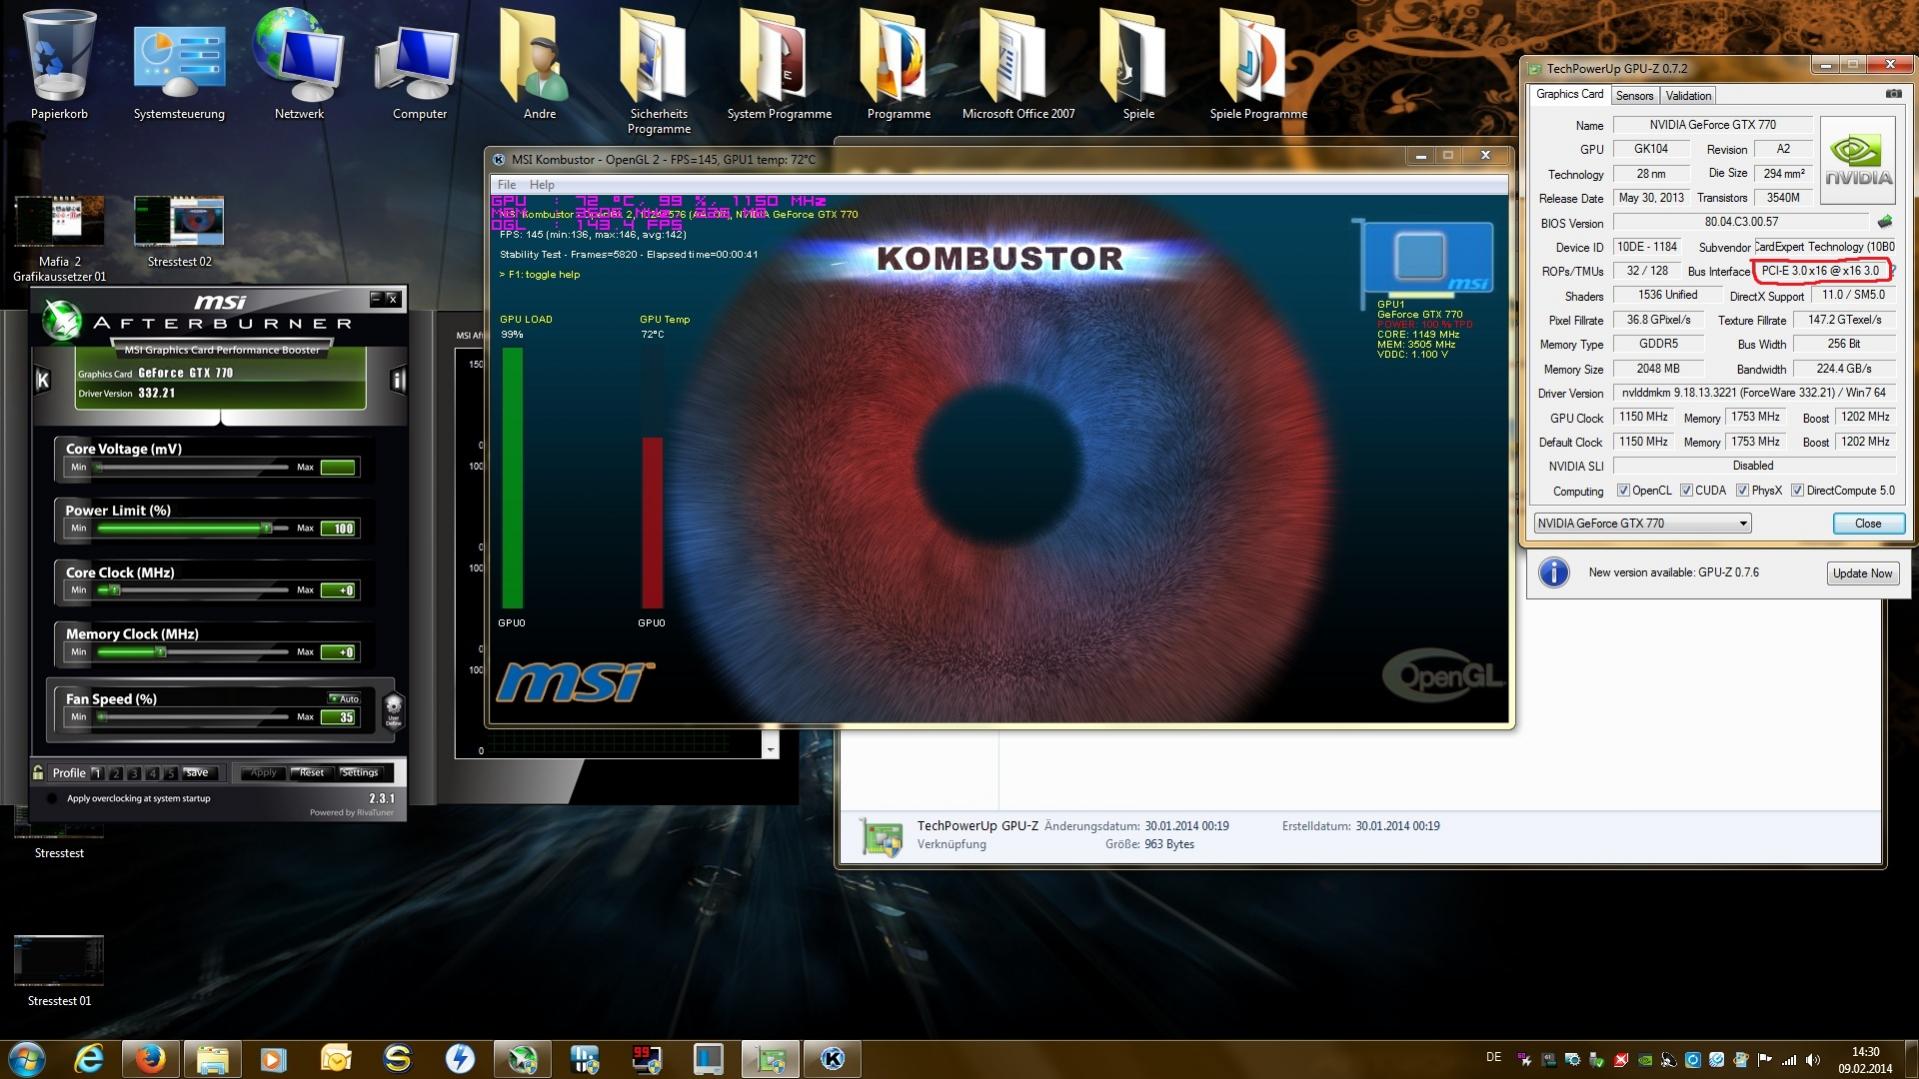This screenshot has height=1079, width=1919.
Task: Enable Apply overclocking at system startup
Action: point(52,799)
